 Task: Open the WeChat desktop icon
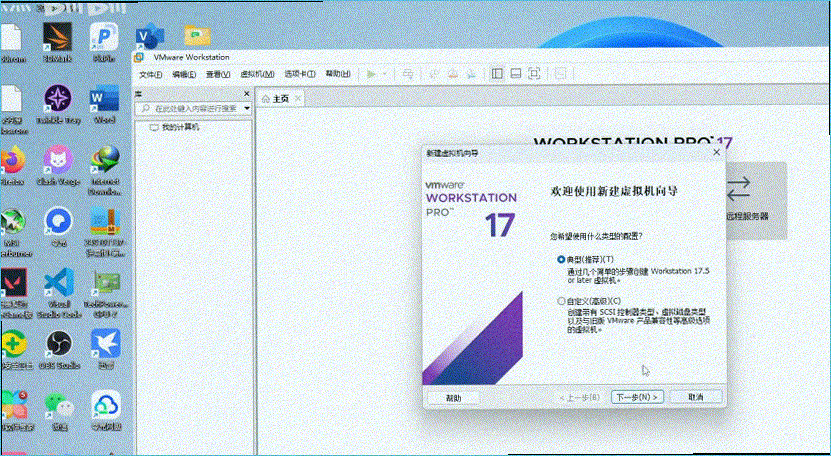59,411
